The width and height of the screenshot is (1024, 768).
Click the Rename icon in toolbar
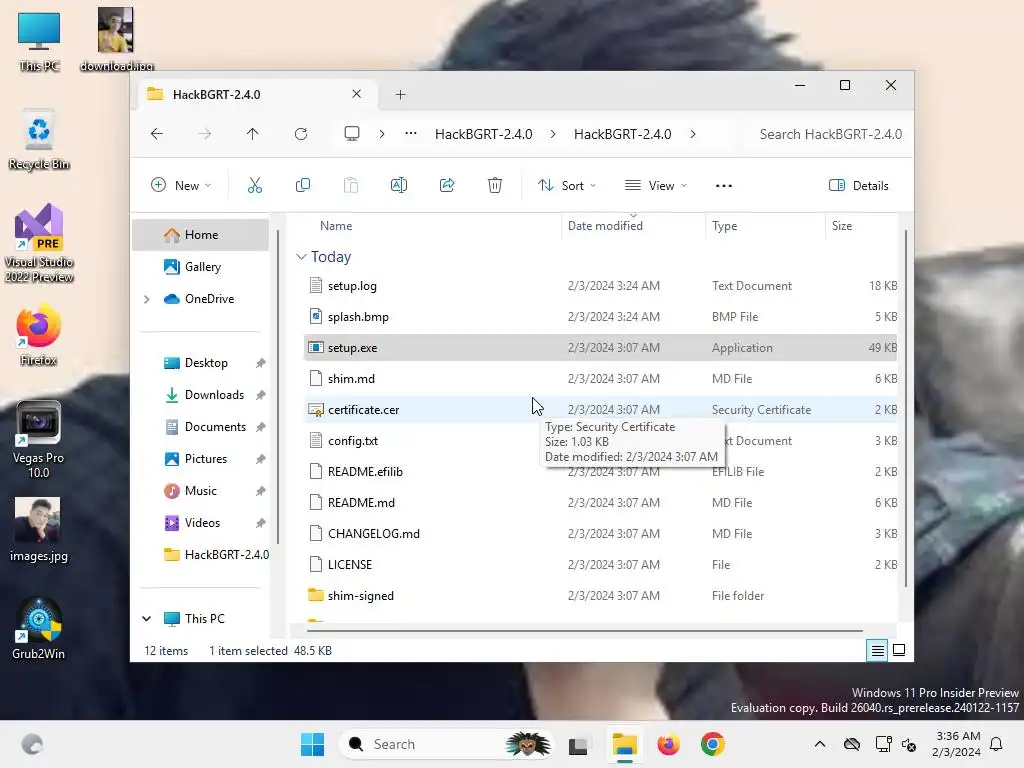tap(398, 185)
